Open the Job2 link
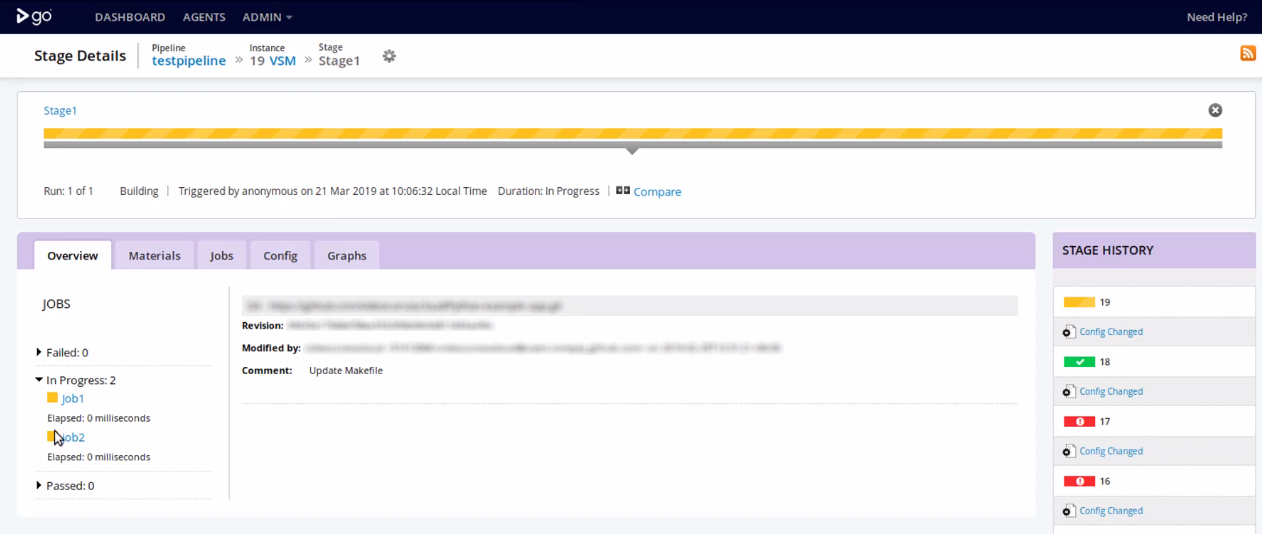The width and height of the screenshot is (1262, 534). [x=73, y=437]
